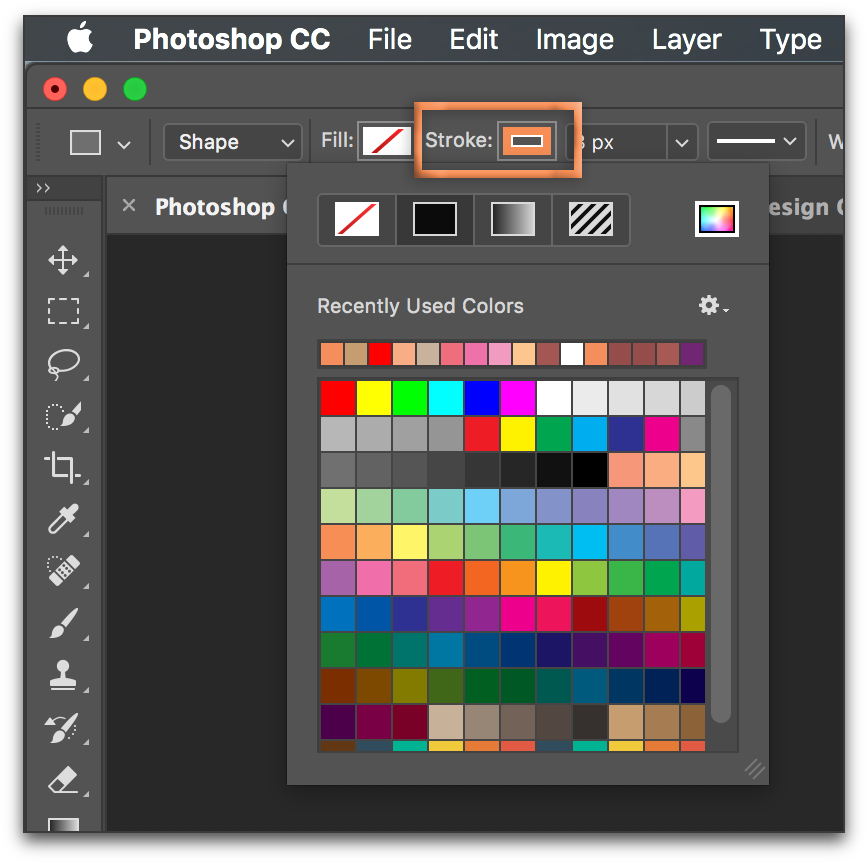Screen dimensions: 867x863
Task: Select the History Brush tool
Action: [62, 728]
